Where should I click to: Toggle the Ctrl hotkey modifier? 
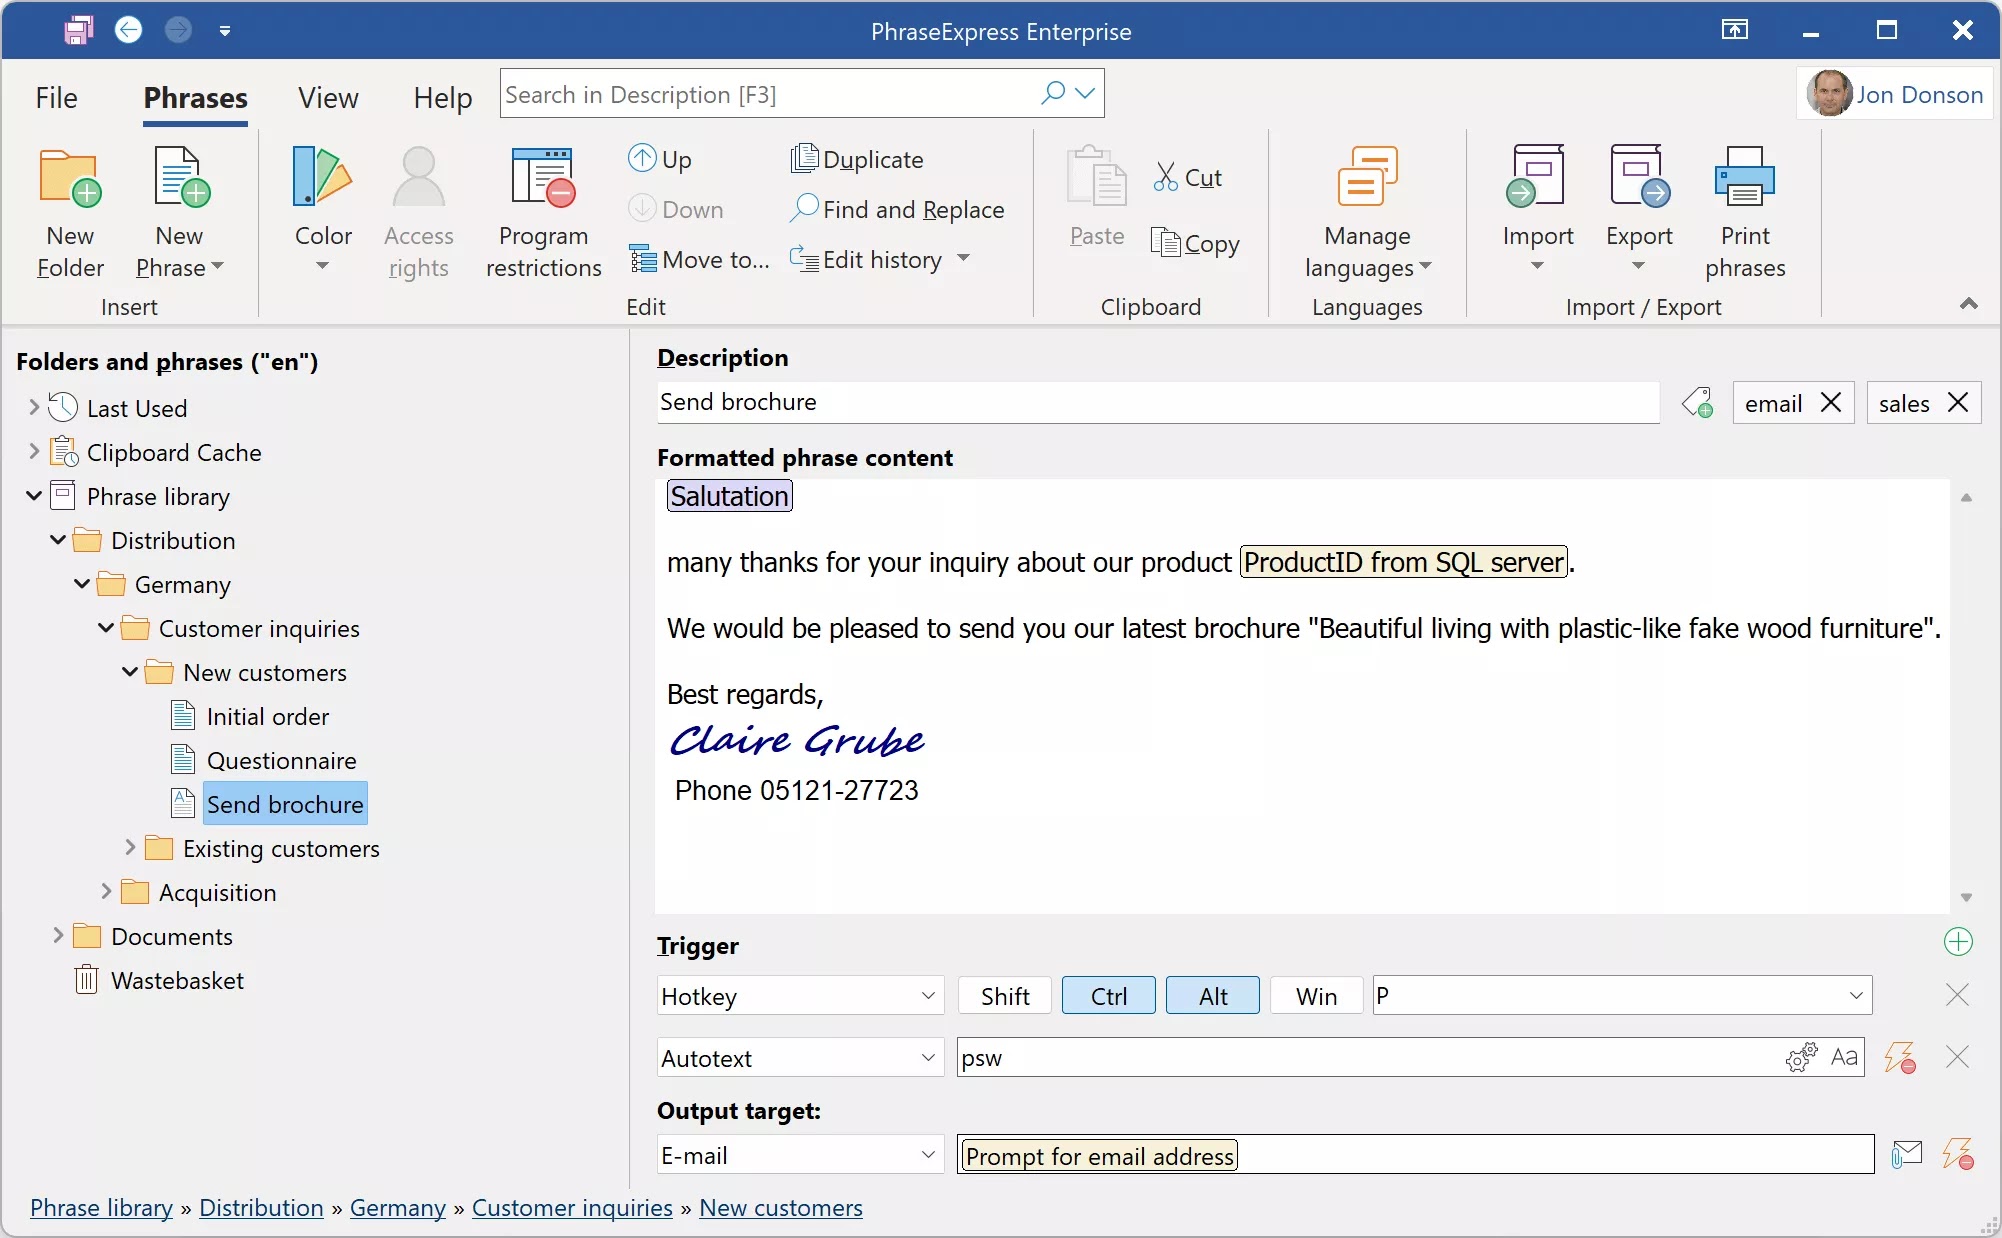pyautogui.click(x=1108, y=996)
